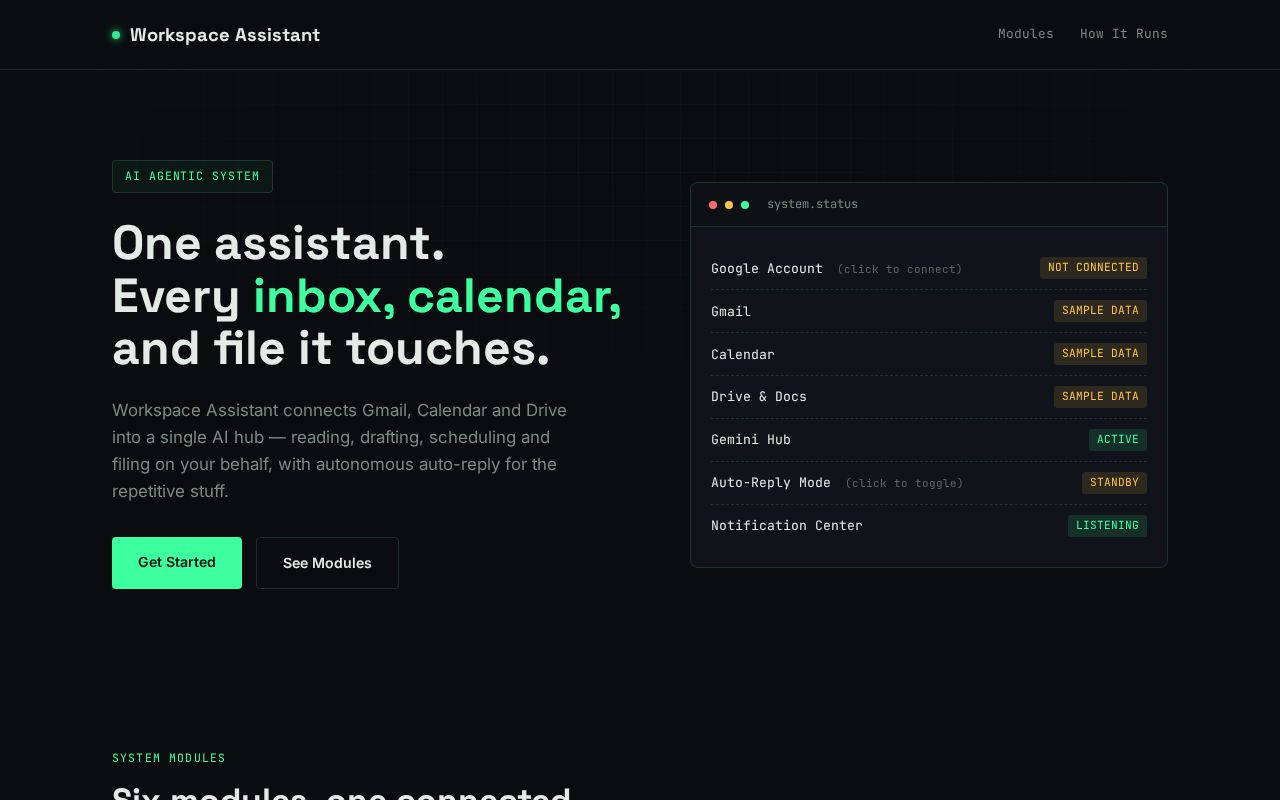Click the SAMPLE DATA badge beside Drive & Docs
The width and height of the screenshot is (1280, 800).
point(1100,397)
